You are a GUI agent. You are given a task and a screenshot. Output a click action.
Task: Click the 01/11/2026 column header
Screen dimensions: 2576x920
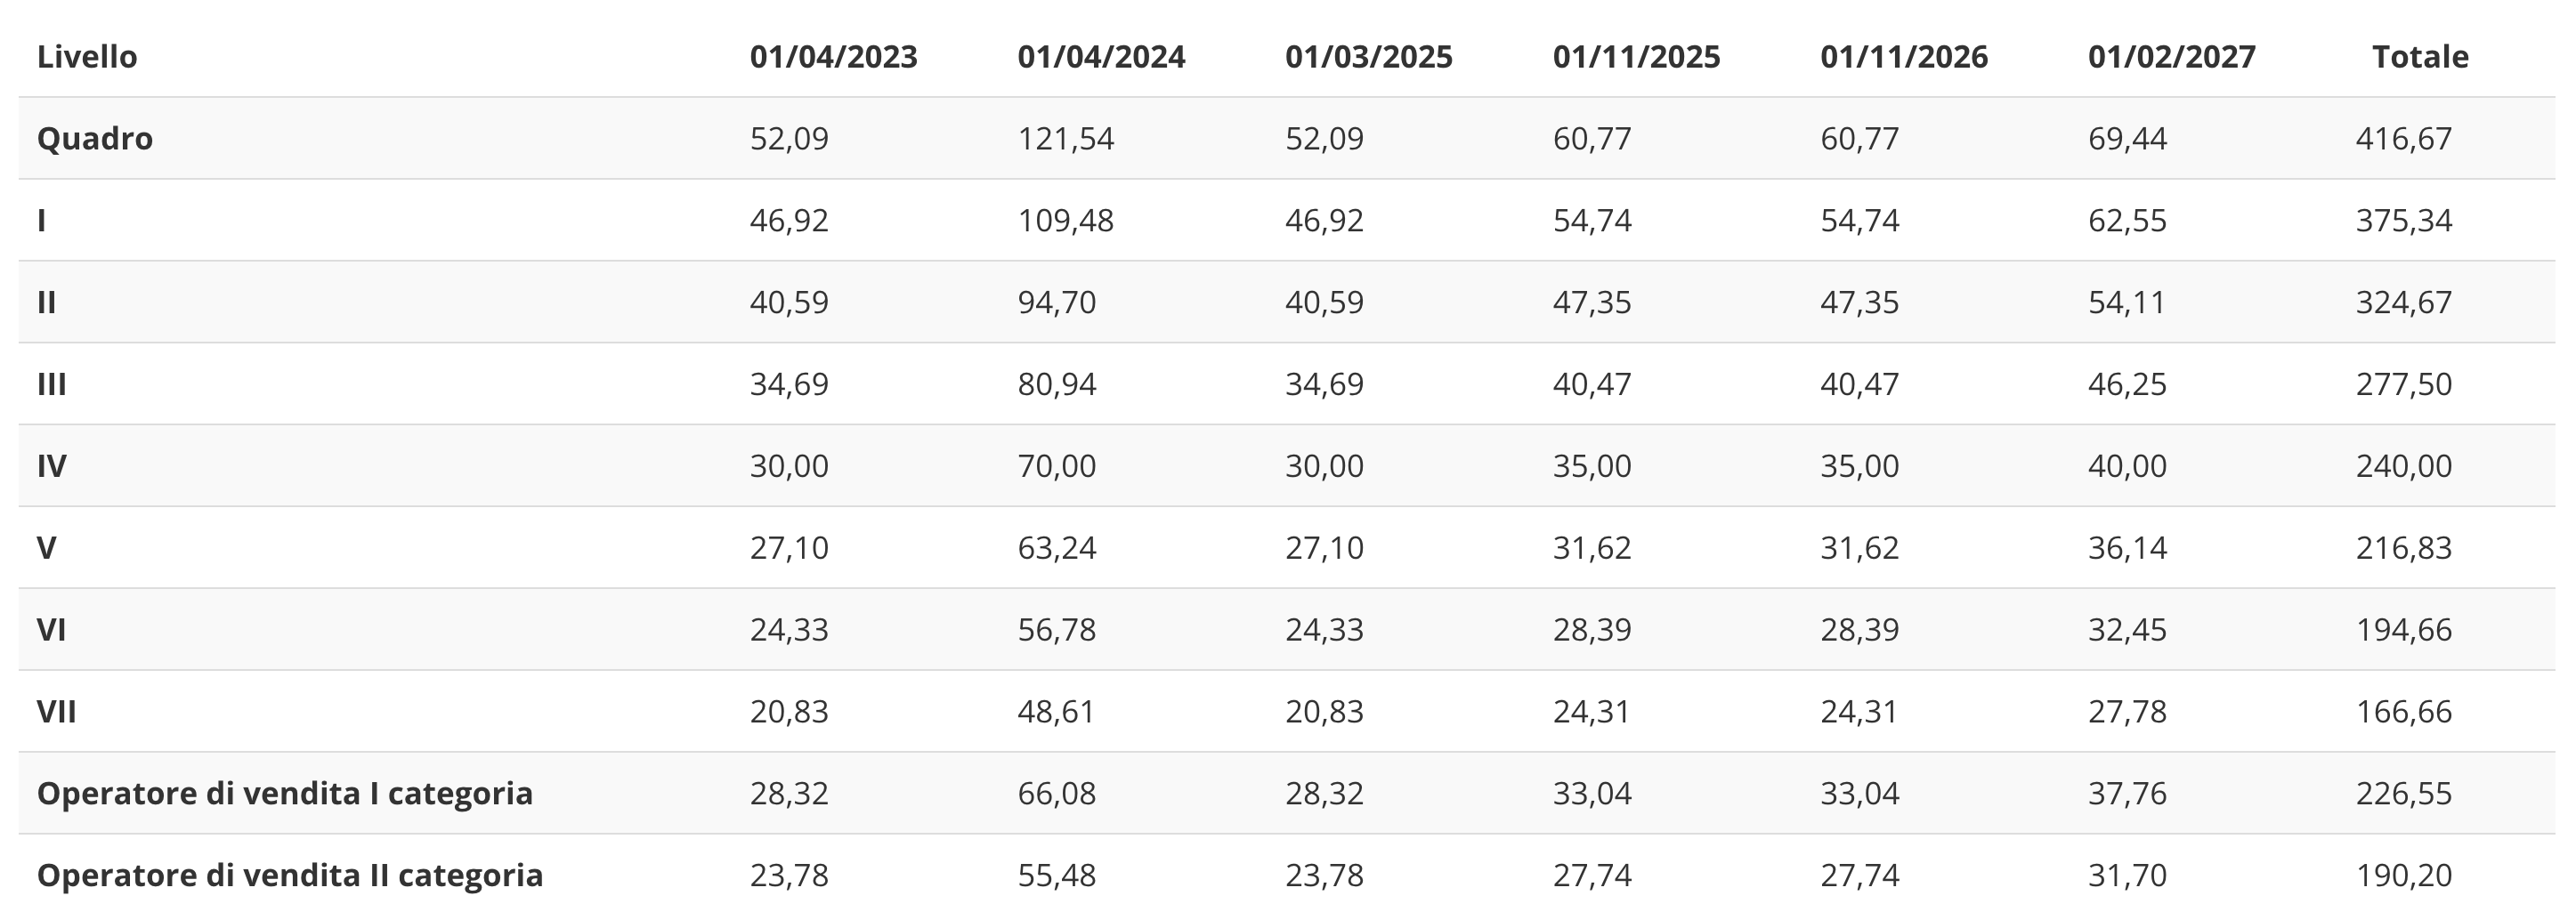[1904, 57]
